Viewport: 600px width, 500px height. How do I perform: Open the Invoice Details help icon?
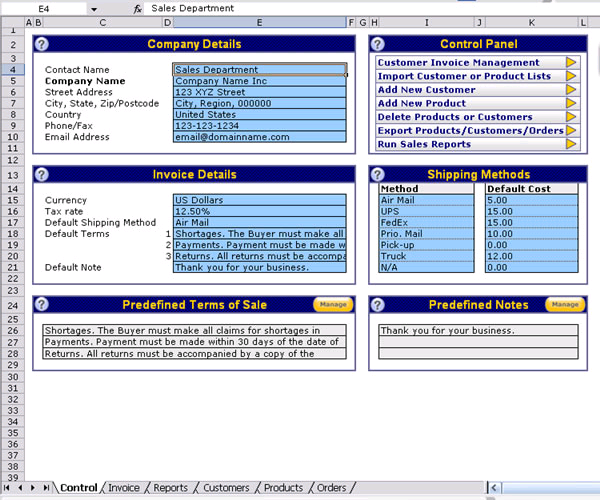coord(41,174)
